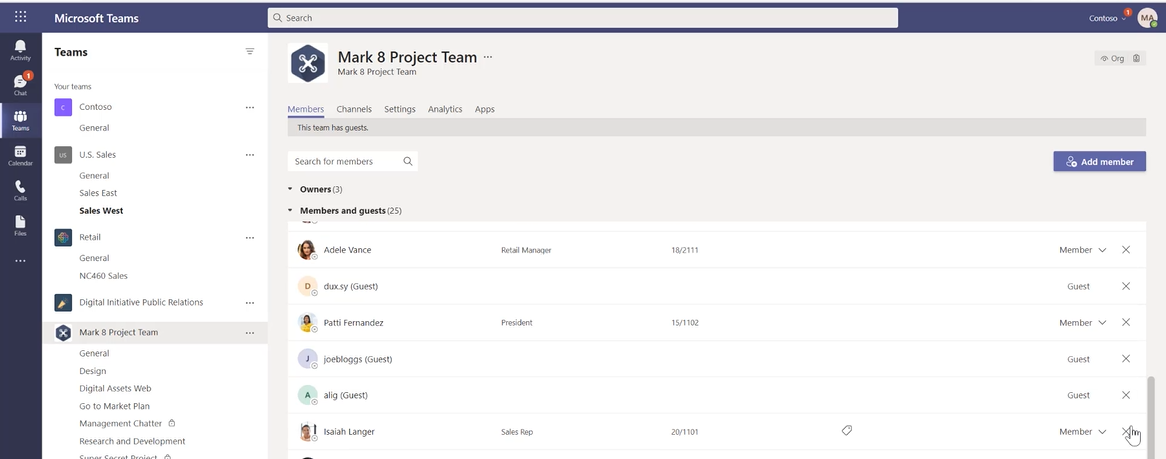Image resolution: width=1166 pixels, height=459 pixels.
Task: Click the Retail Manager title text
Action: [526, 250]
